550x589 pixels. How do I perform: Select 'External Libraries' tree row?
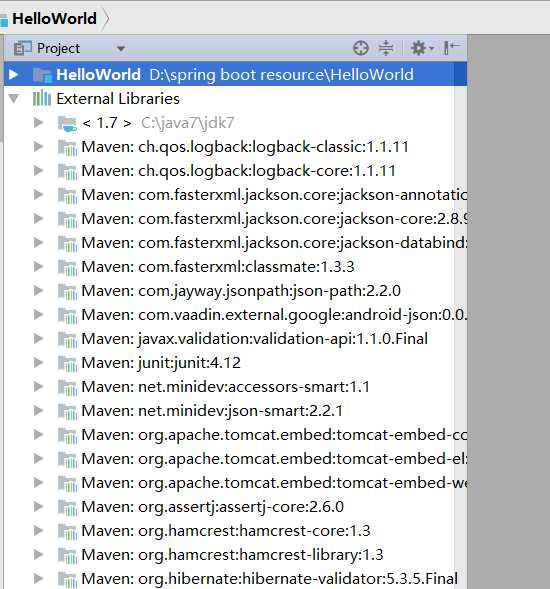(x=236, y=99)
